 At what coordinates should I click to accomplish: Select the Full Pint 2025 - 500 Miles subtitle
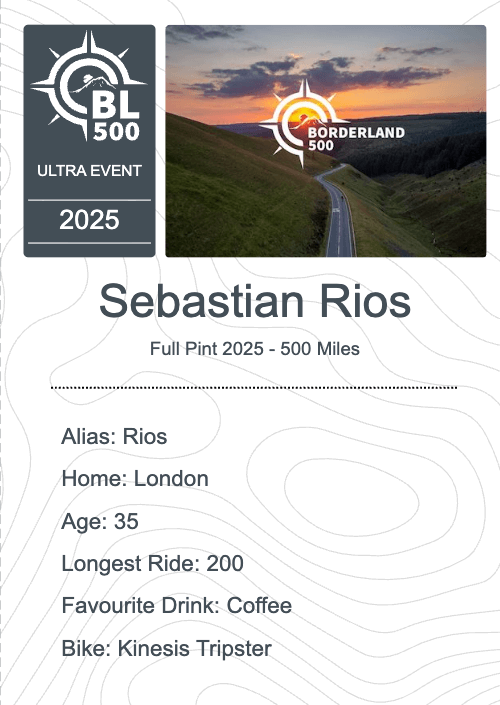(x=254, y=349)
